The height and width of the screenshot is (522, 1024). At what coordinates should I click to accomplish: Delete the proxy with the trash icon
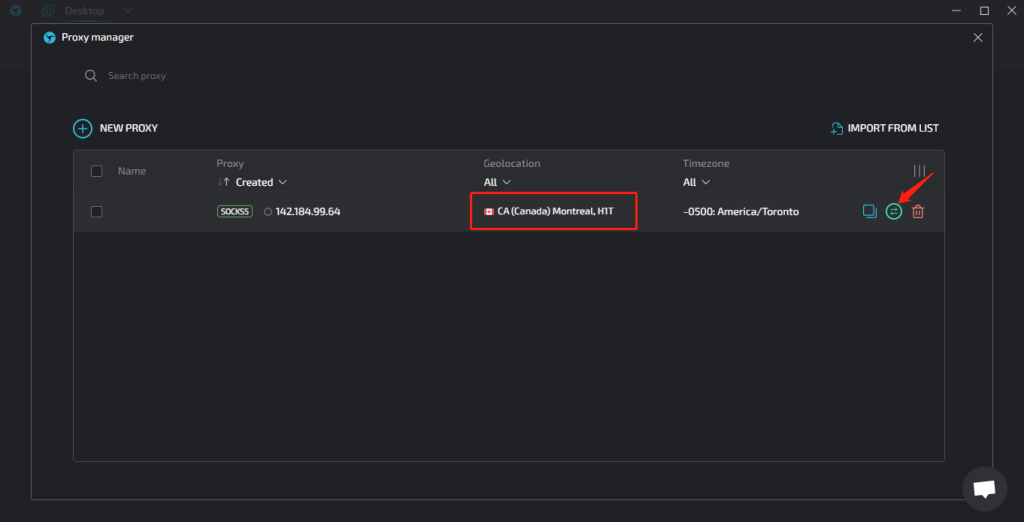[x=918, y=211]
